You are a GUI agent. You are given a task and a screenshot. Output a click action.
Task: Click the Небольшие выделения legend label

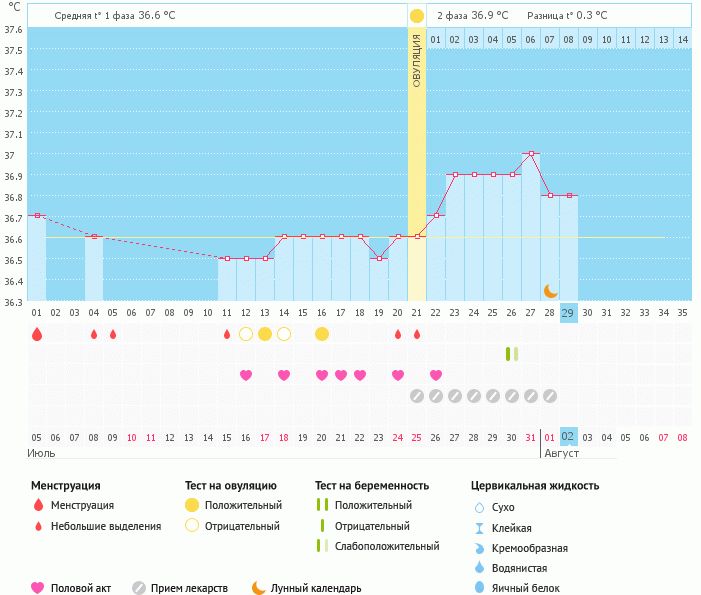(x=106, y=526)
